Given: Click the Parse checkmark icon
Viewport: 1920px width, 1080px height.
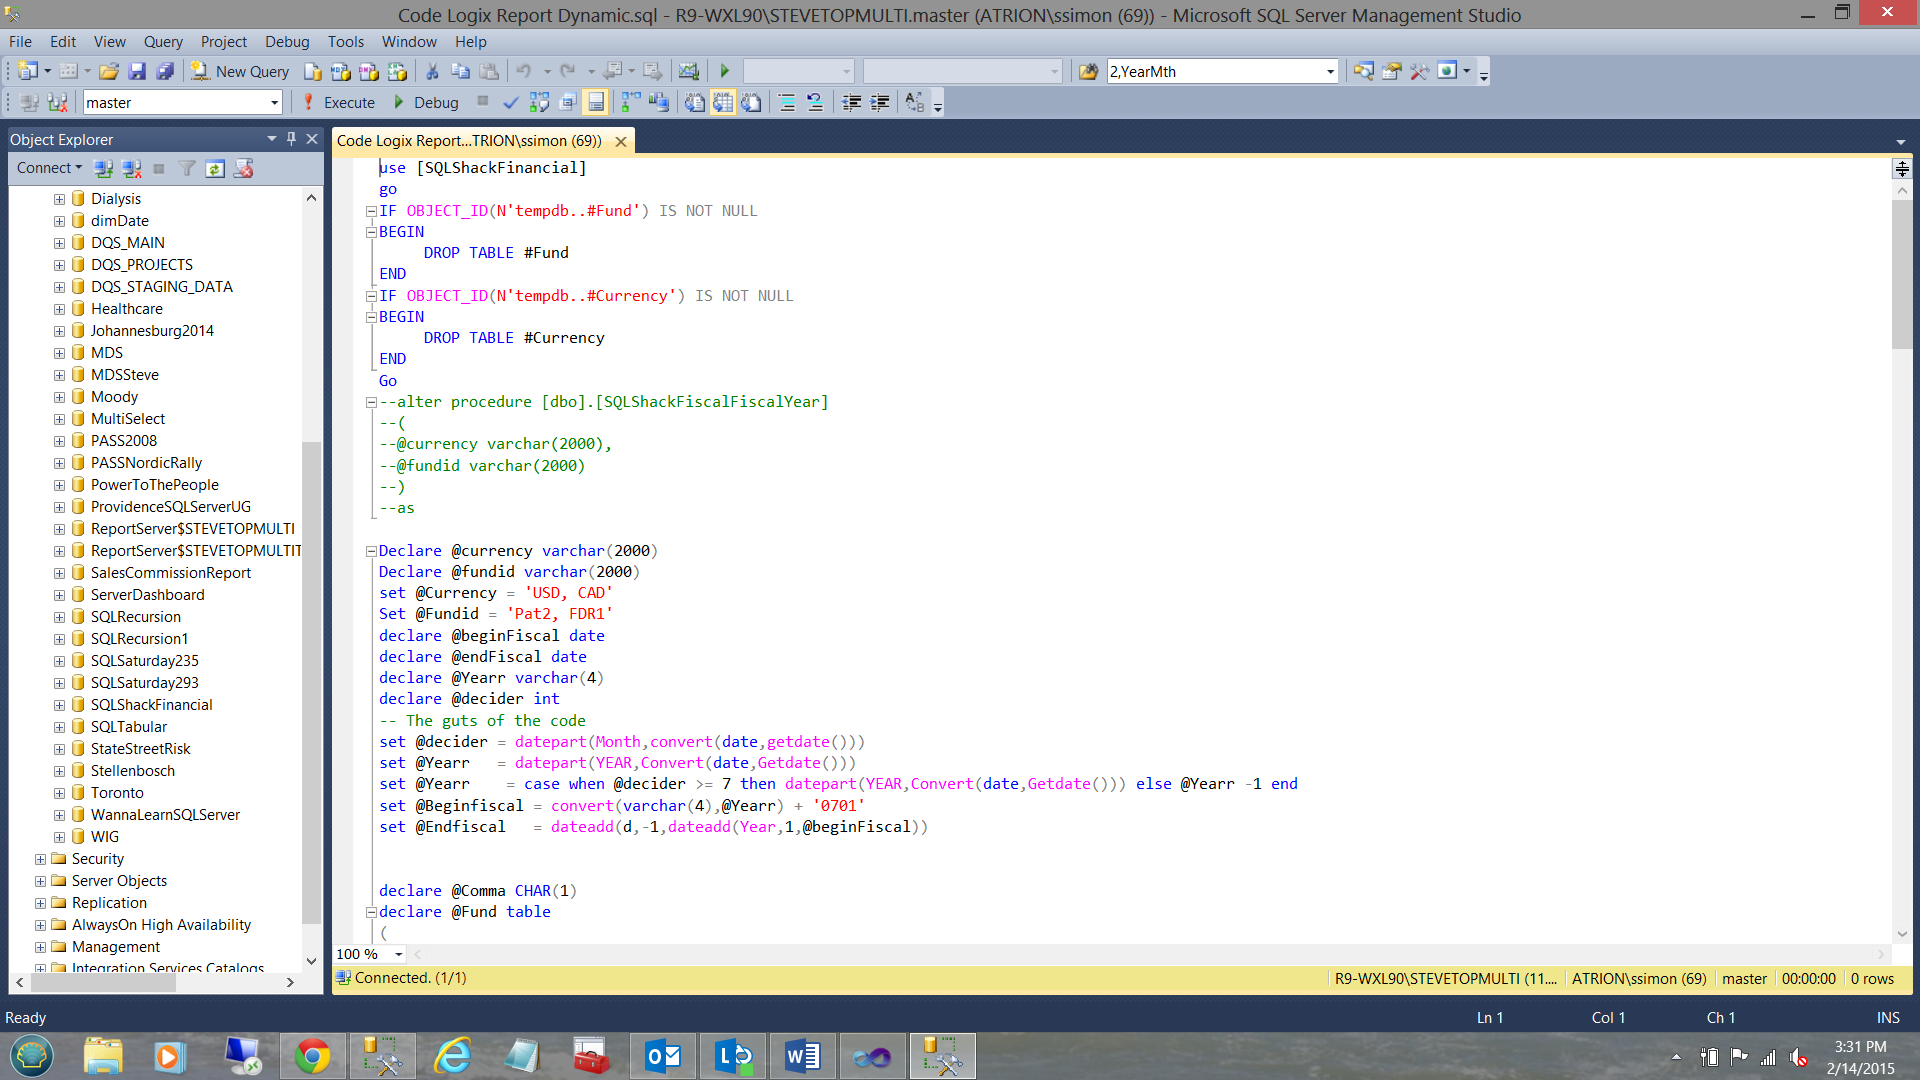Looking at the screenshot, I should [x=511, y=102].
